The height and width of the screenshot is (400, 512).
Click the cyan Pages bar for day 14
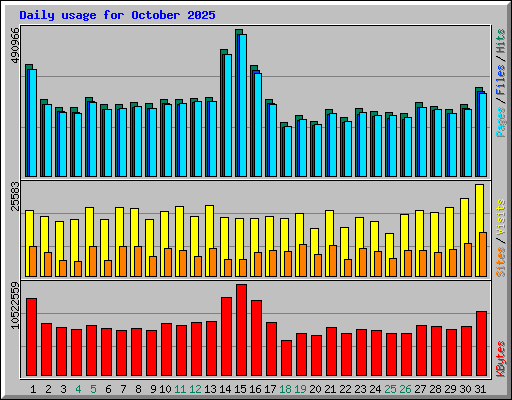point(228,115)
